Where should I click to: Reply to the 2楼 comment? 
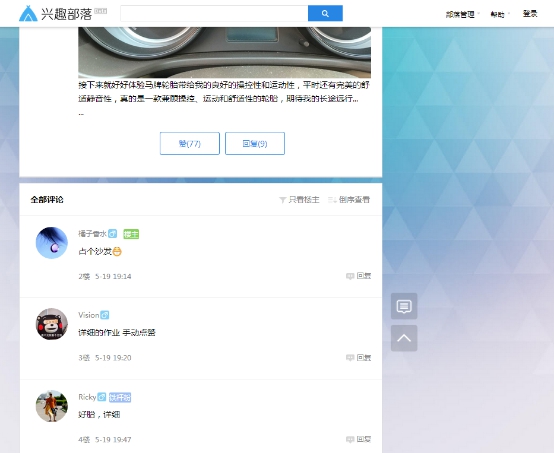pos(358,276)
